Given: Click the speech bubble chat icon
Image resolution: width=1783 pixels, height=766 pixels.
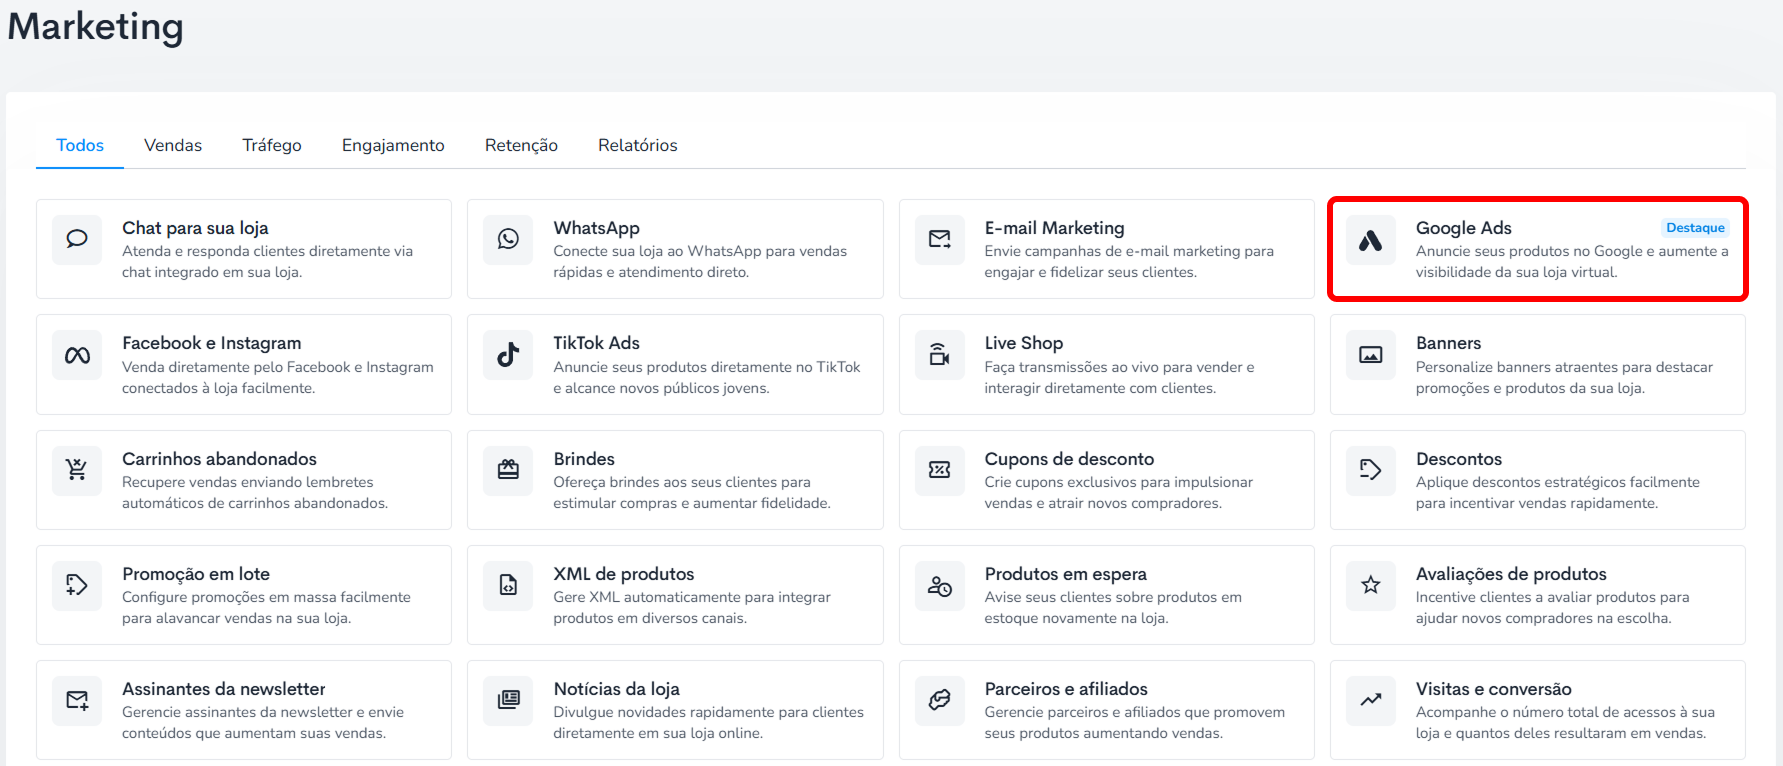Looking at the screenshot, I should click(x=77, y=239).
